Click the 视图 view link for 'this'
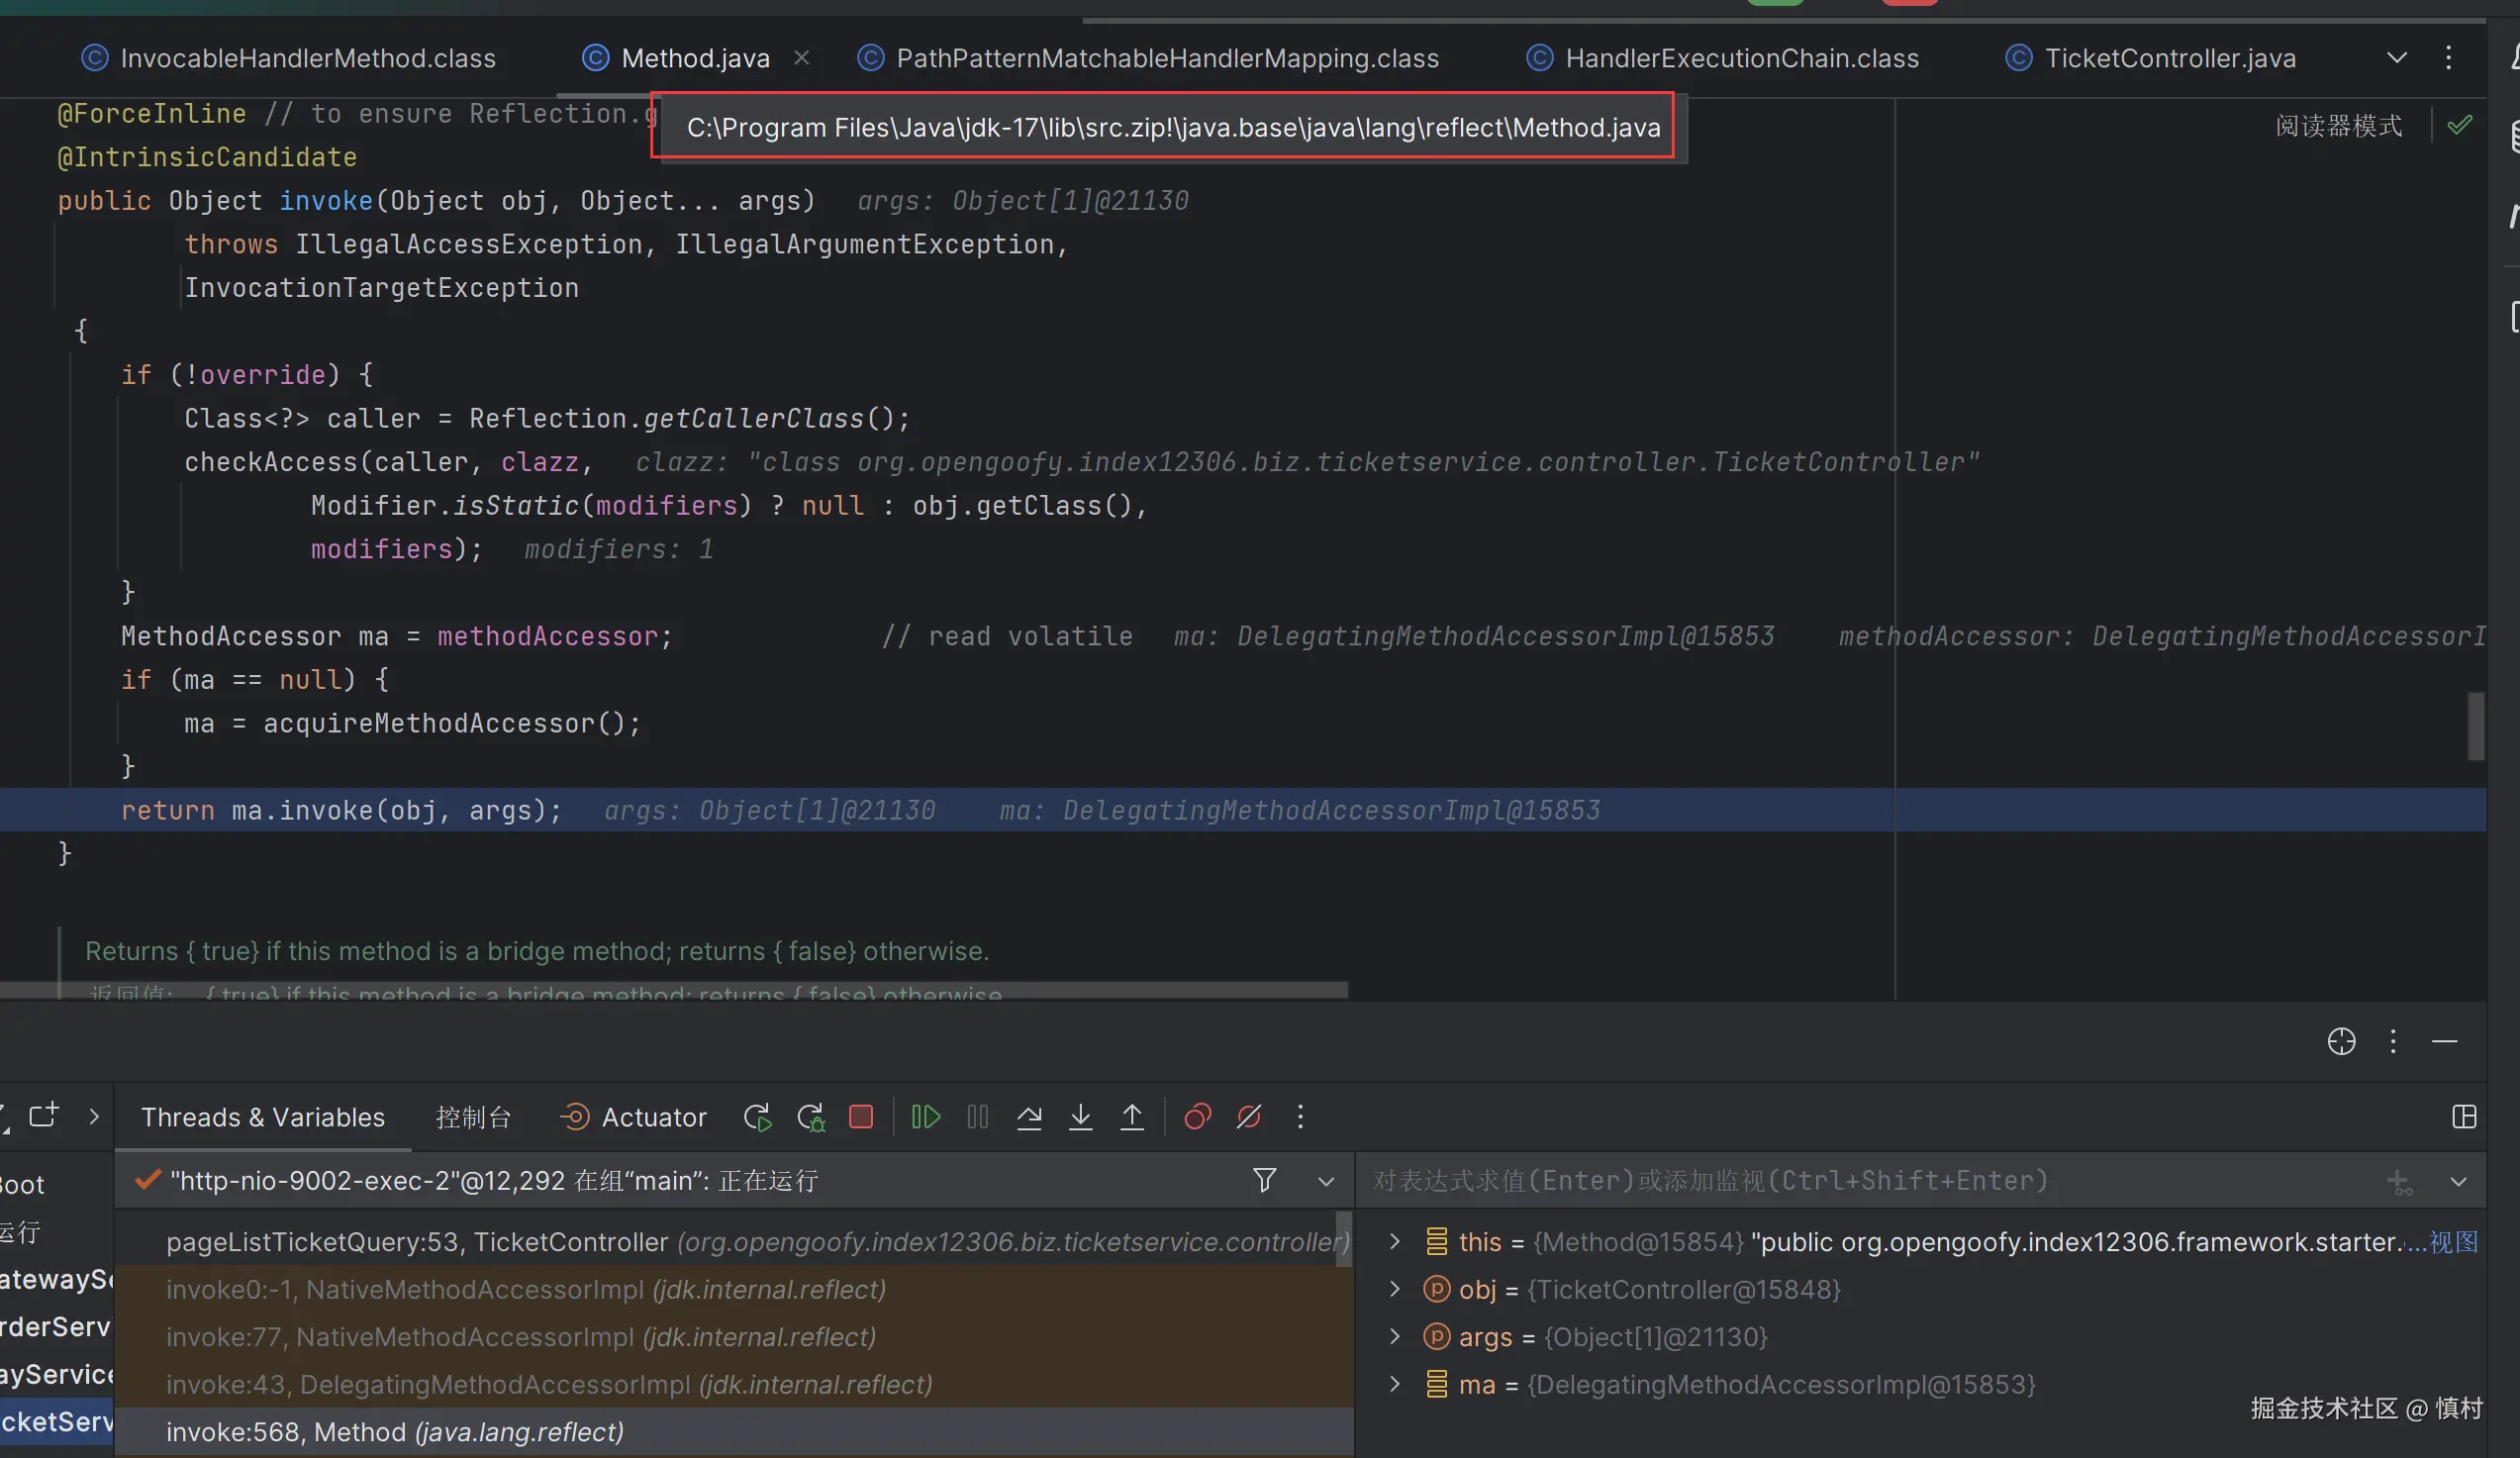 tap(2453, 1242)
